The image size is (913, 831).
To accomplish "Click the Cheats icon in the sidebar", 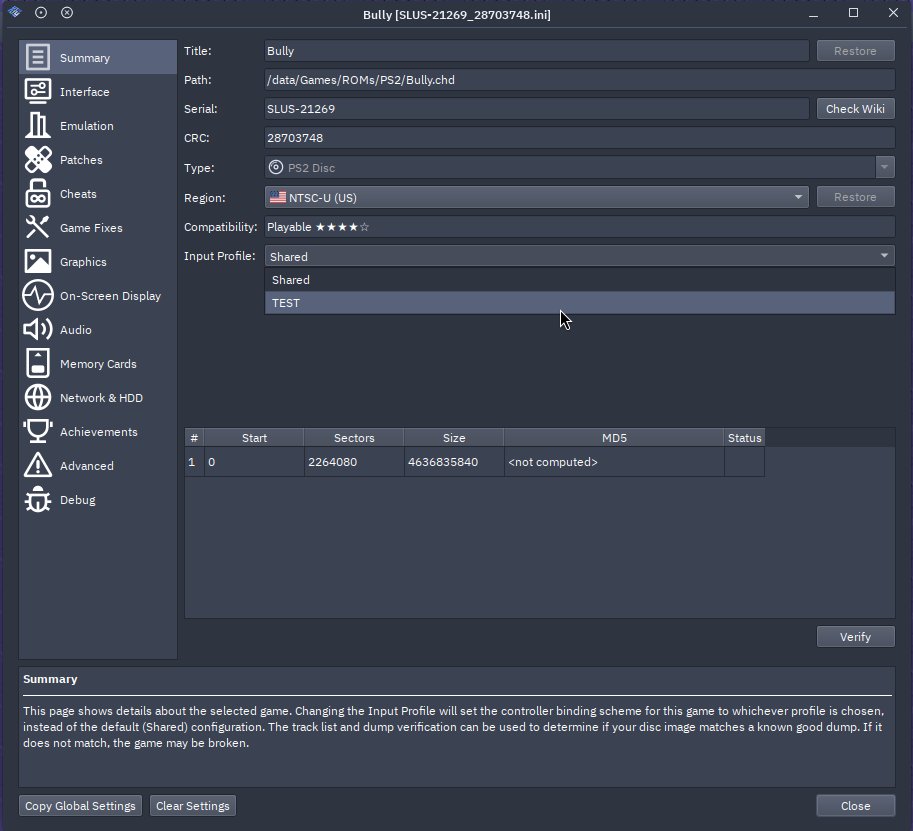I will click(38, 193).
